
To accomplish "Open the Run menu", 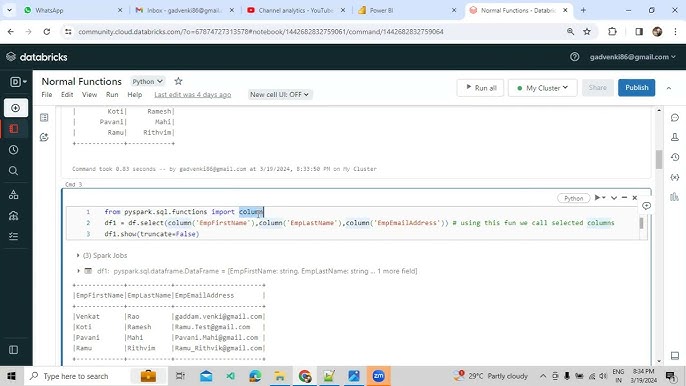I will [112, 95].
